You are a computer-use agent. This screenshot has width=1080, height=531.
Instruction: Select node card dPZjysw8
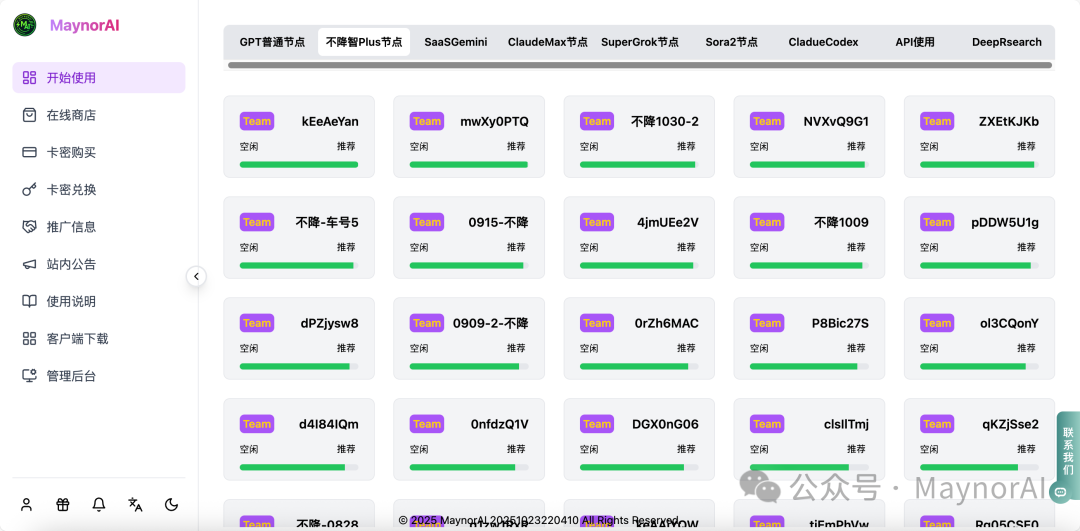[299, 338]
